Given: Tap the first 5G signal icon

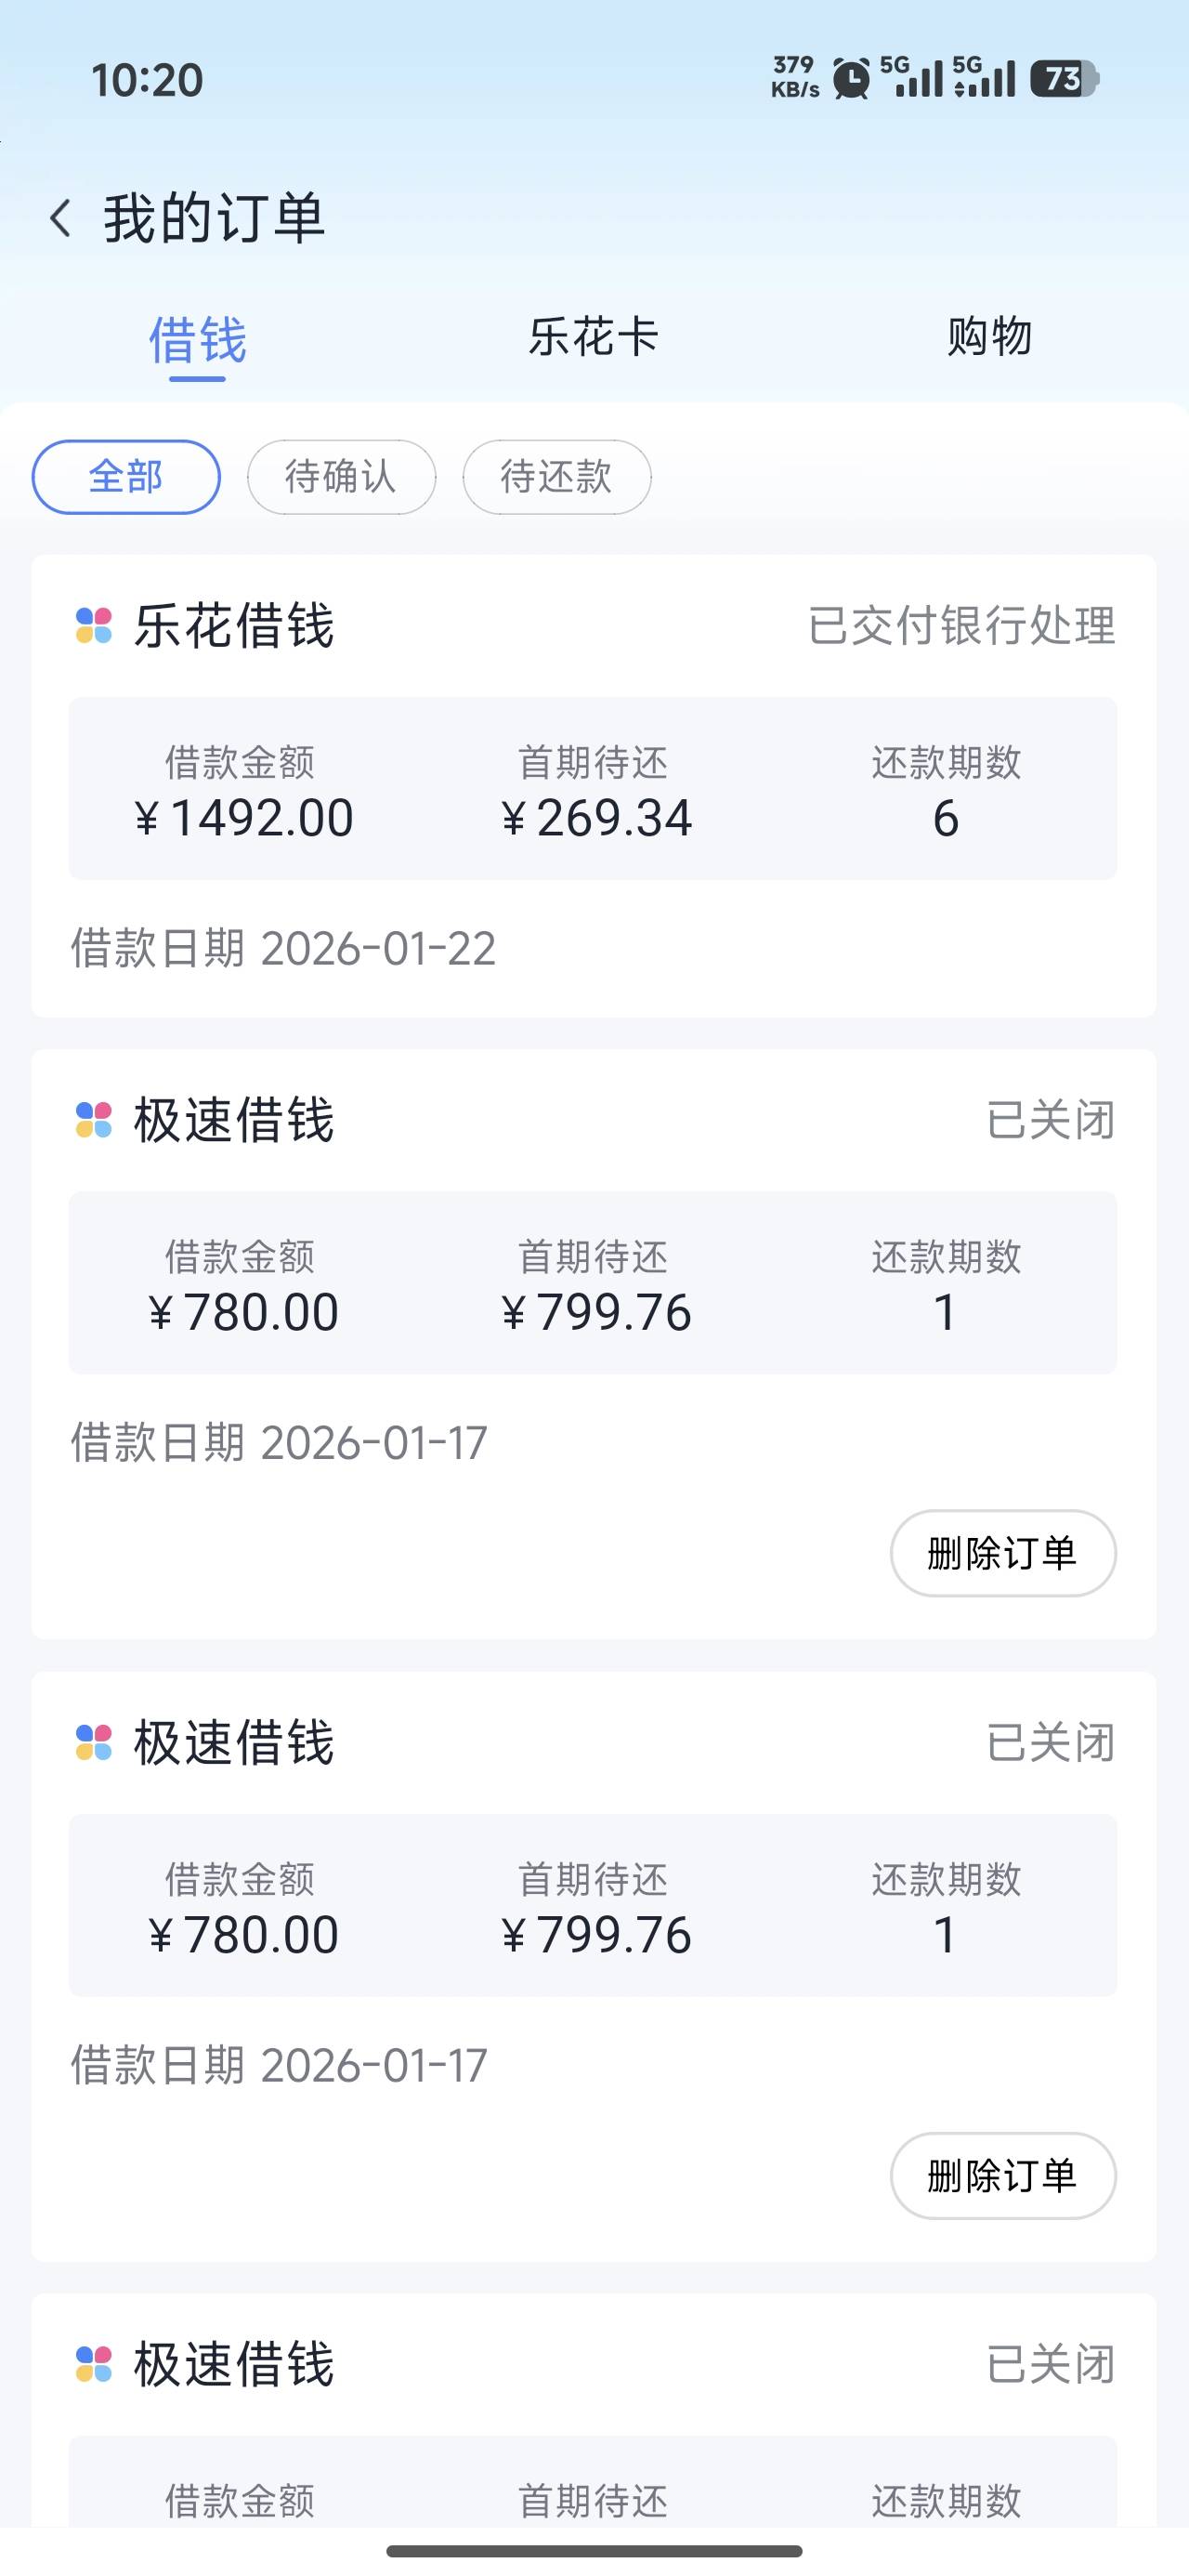Looking at the screenshot, I should (x=911, y=77).
